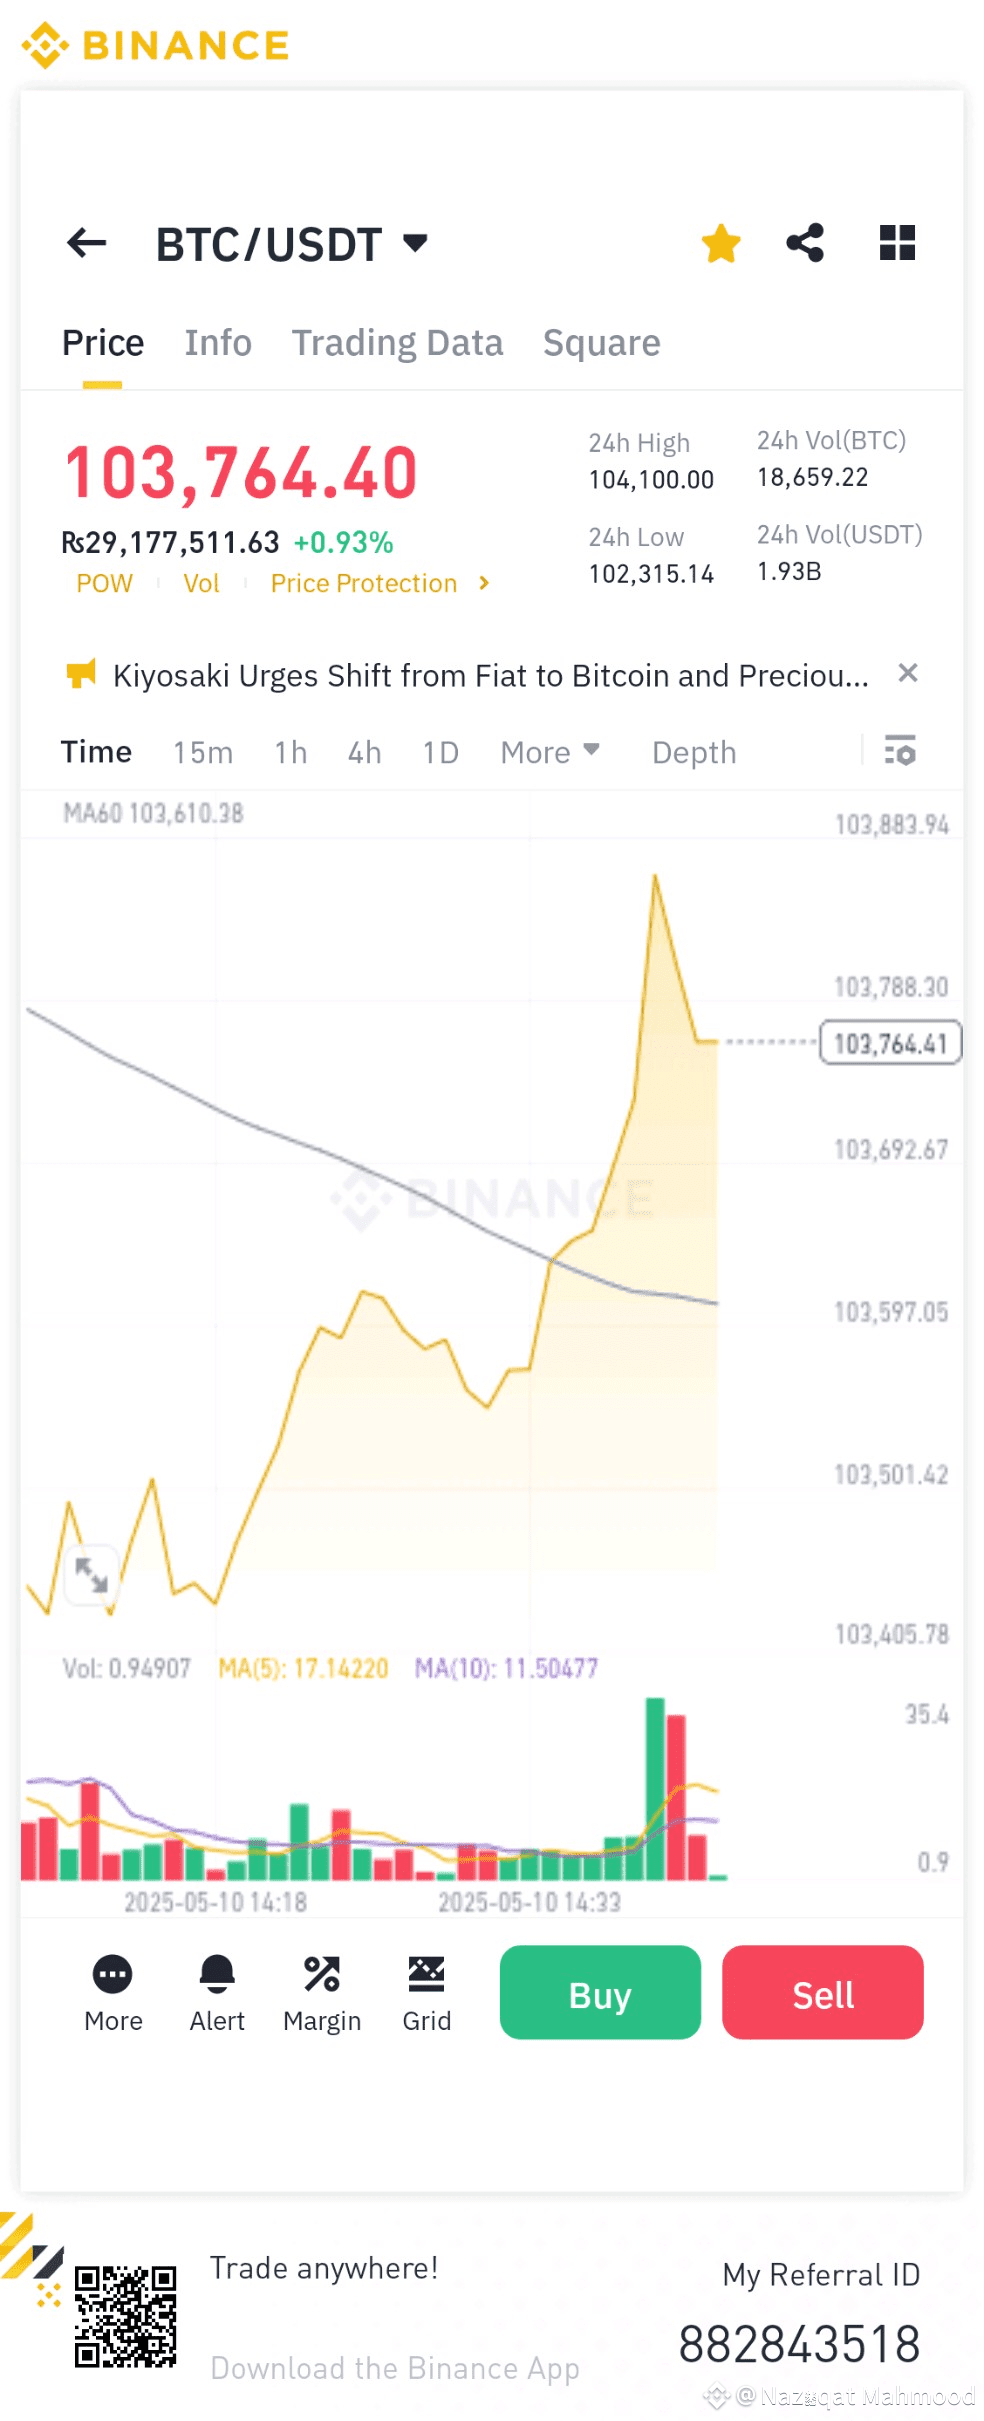Set a price Alert with bell icon
This screenshot has width=984, height=2421.
click(x=217, y=1975)
